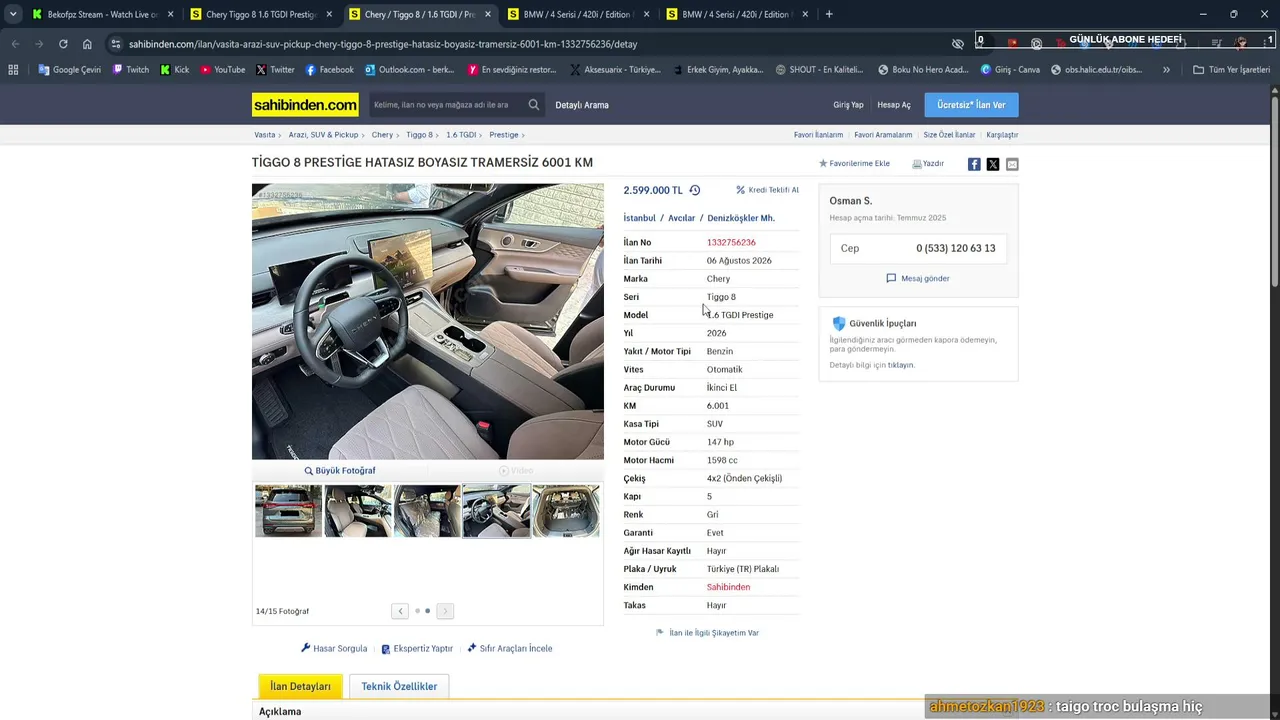The width and height of the screenshot is (1280, 720).
Task: Click İlan ile İlgili Şikayetim Var
Action: click(x=707, y=633)
